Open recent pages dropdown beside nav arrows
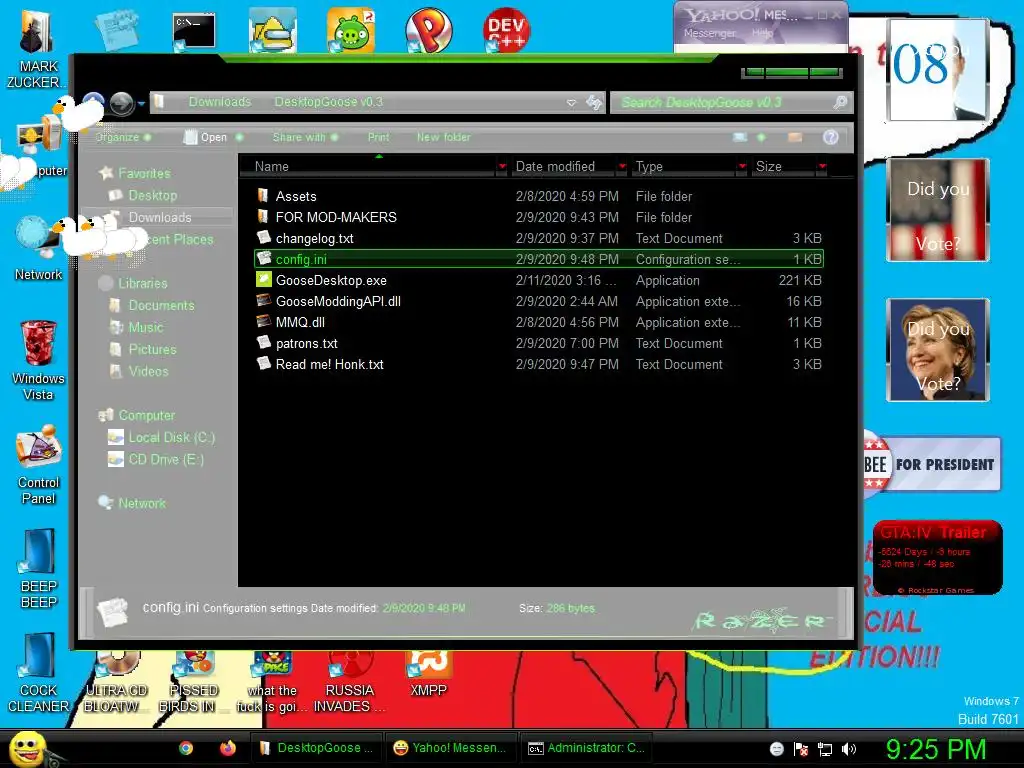Image resolution: width=1024 pixels, height=768 pixels. pos(141,103)
